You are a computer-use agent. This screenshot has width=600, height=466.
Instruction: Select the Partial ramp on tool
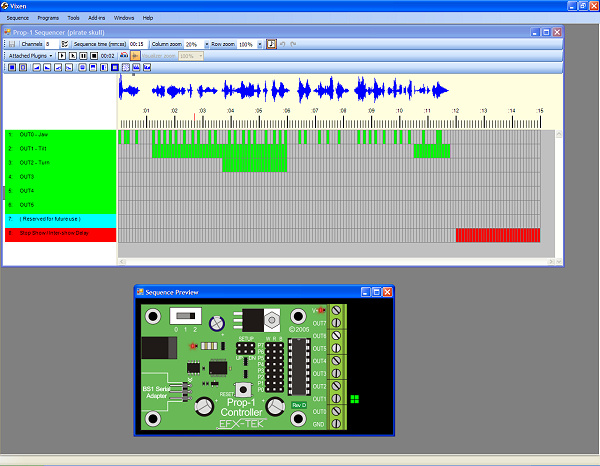[x=58, y=68]
